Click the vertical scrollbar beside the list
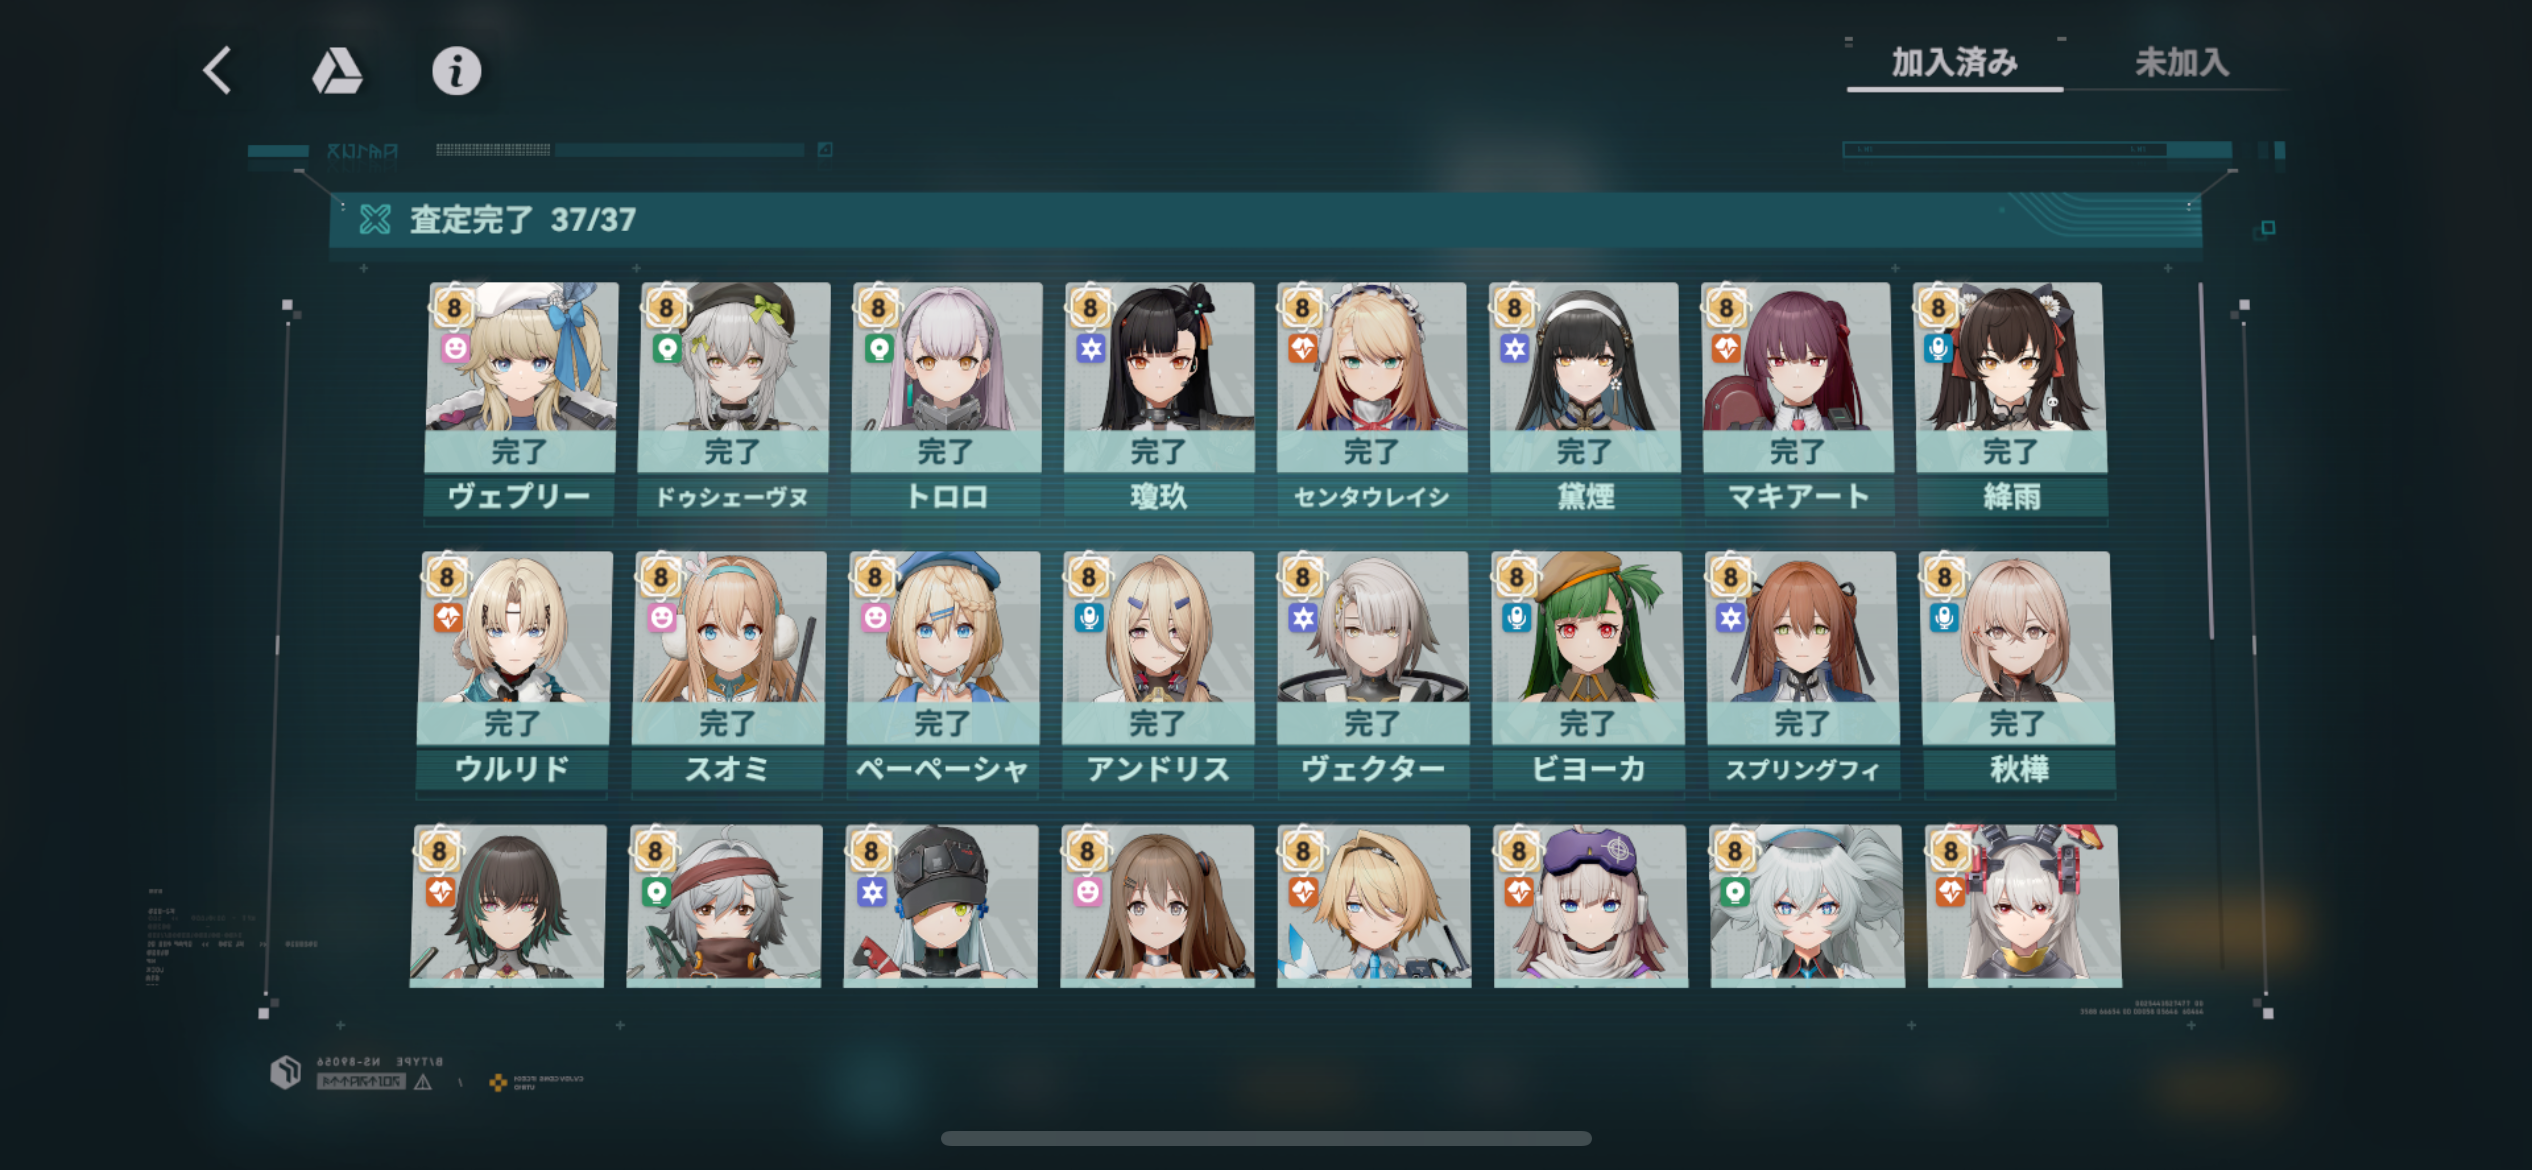Image resolution: width=2532 pixels, height=1170 pixels. pyautogui.click(x=2211, y=462)
